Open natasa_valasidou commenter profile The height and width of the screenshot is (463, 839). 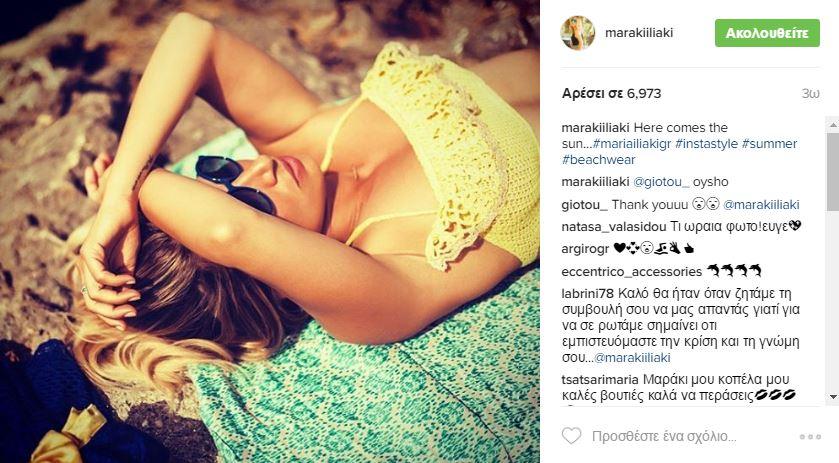pos(614,227)
